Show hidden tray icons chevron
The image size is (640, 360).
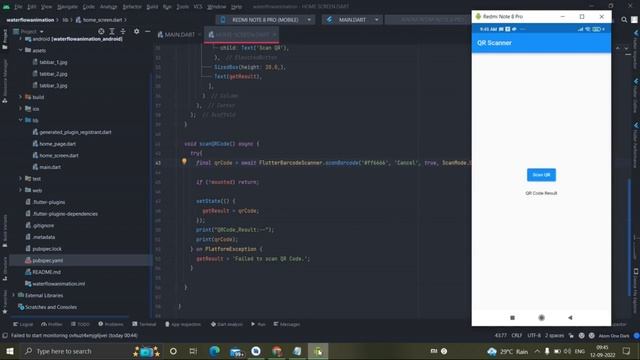(x=537, y=351)
